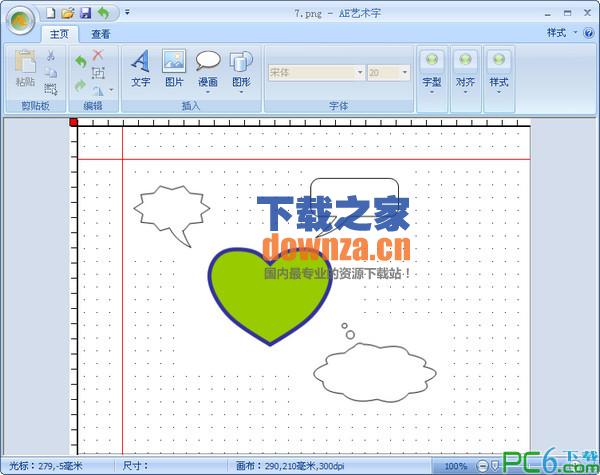Open the 样式 menu at top right

tap(562, 33)
